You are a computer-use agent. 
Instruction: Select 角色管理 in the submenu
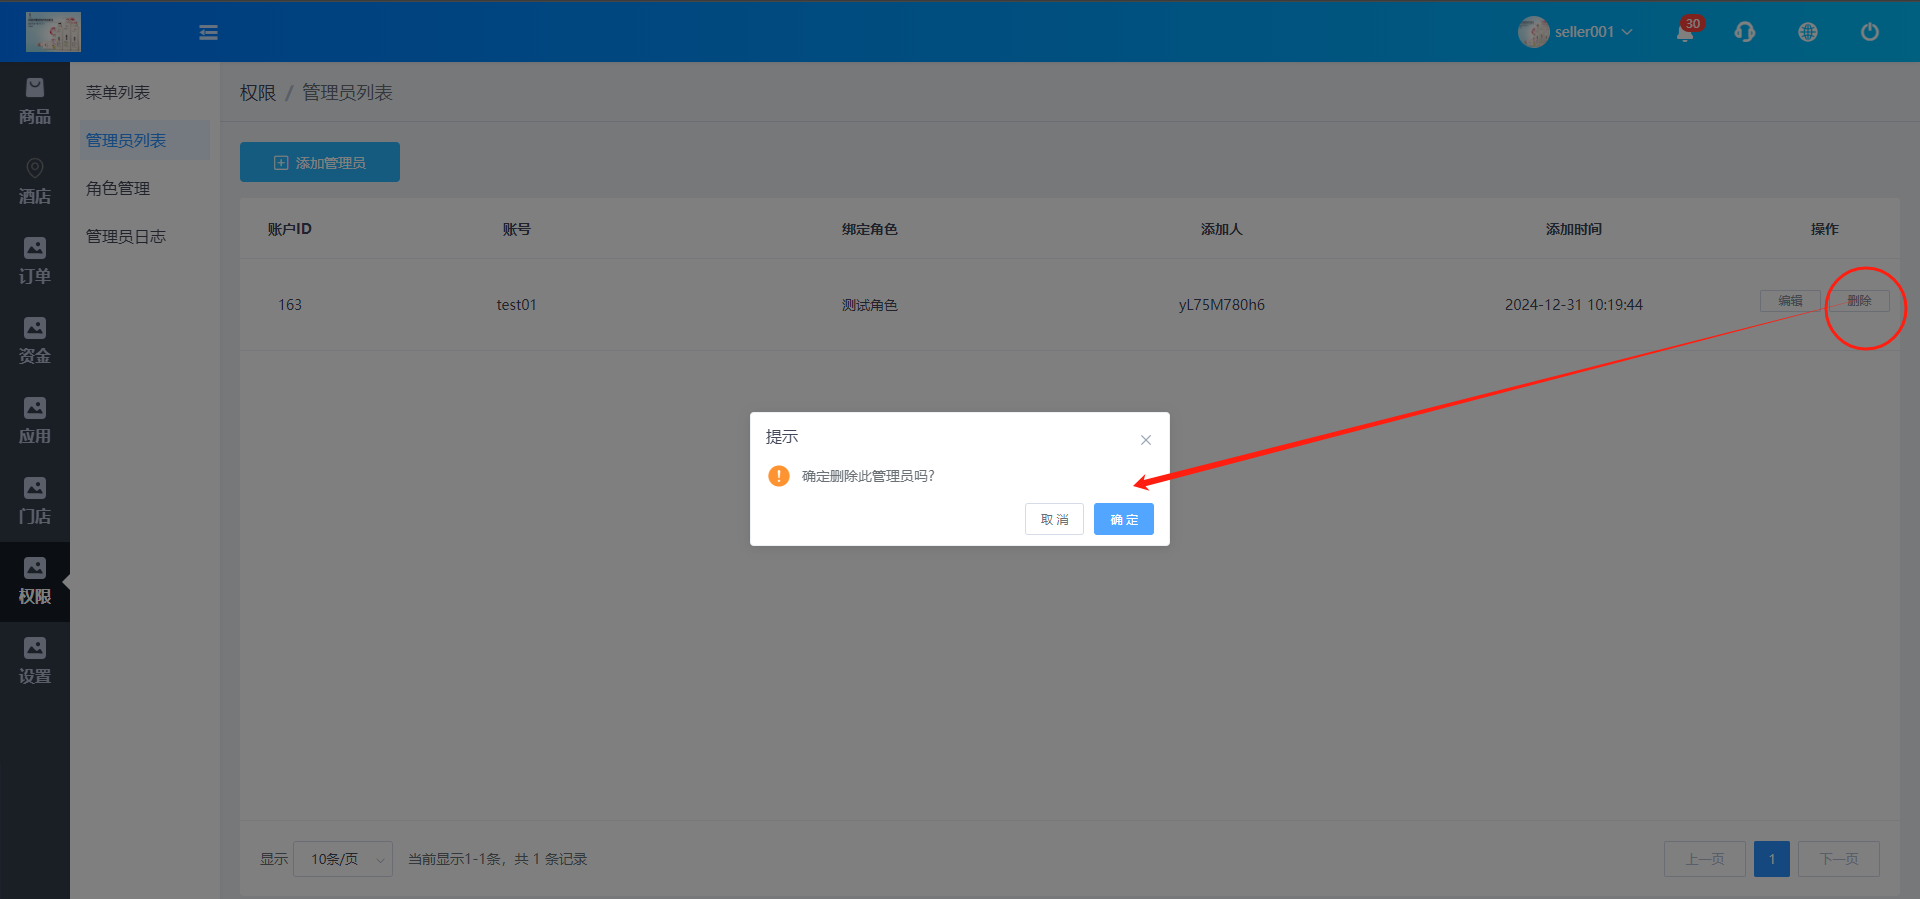(x=118, y=188)
